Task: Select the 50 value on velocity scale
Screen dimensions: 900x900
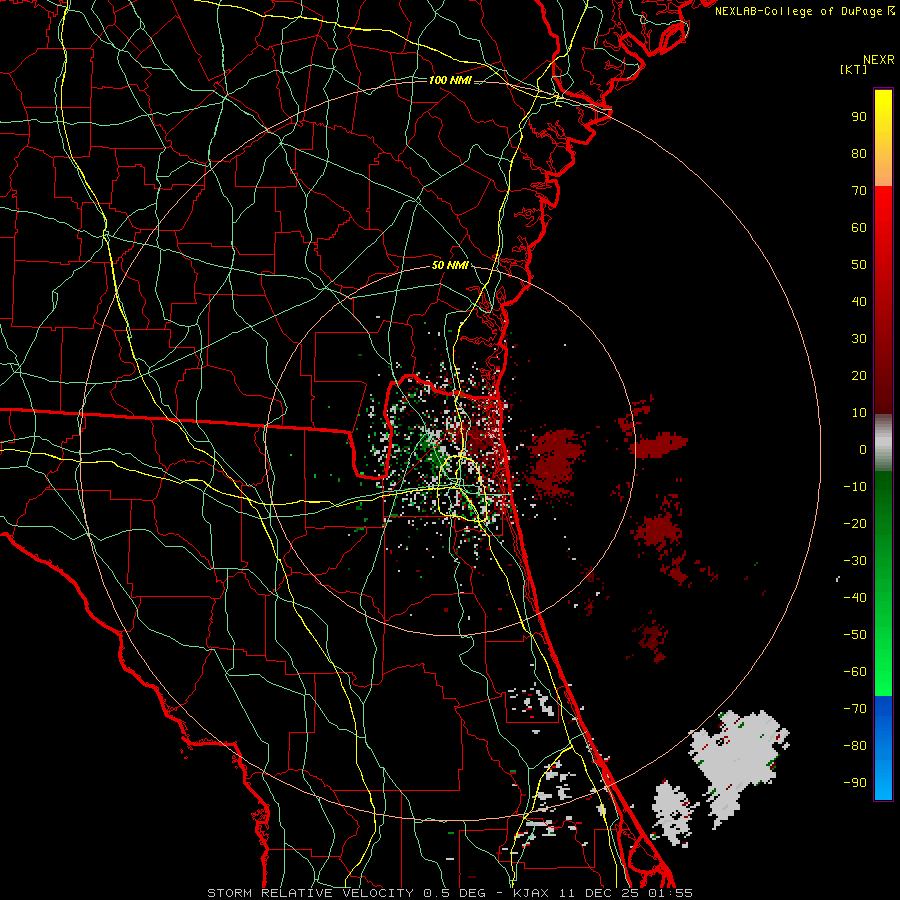Action: pos(859,265)
